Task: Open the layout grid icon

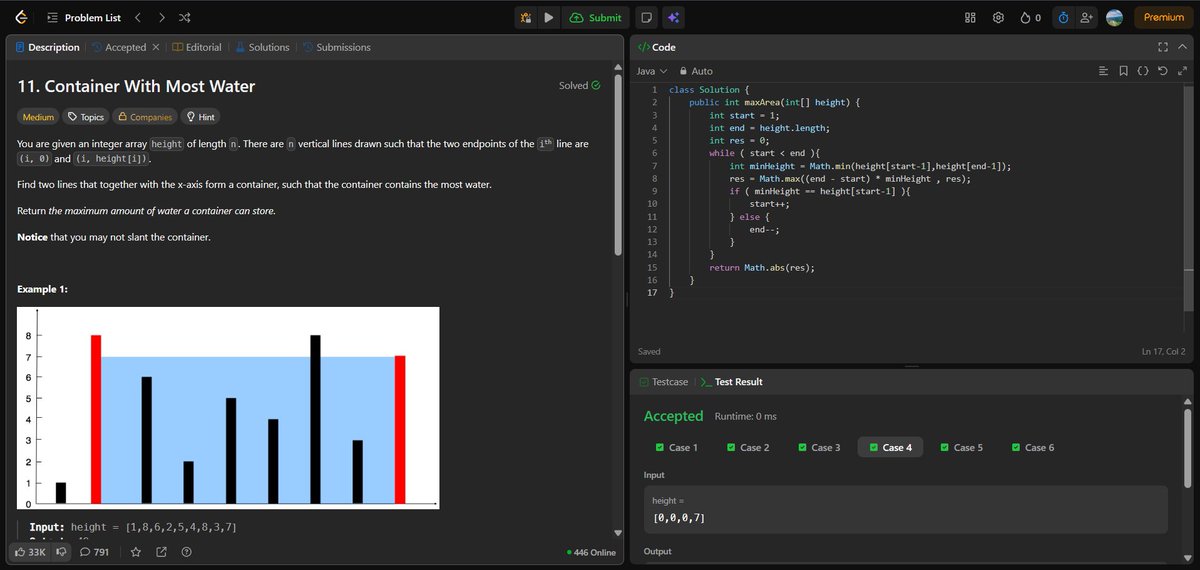Action: pos(969,17)
